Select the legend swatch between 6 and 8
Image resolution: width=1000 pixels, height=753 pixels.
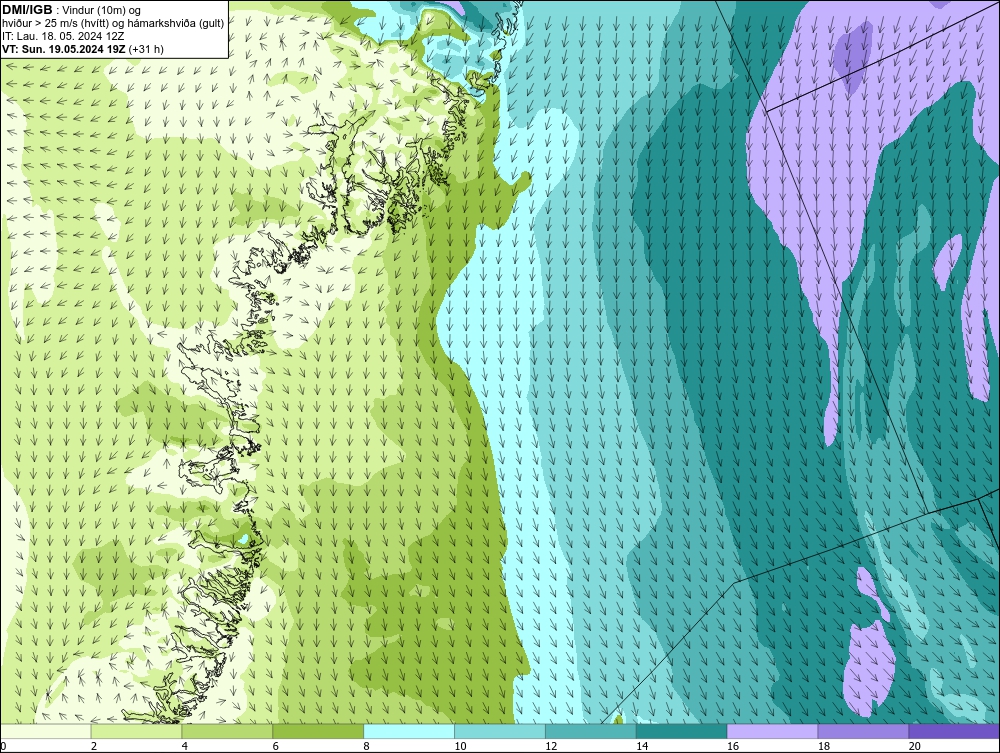click(x=318, y=731)
